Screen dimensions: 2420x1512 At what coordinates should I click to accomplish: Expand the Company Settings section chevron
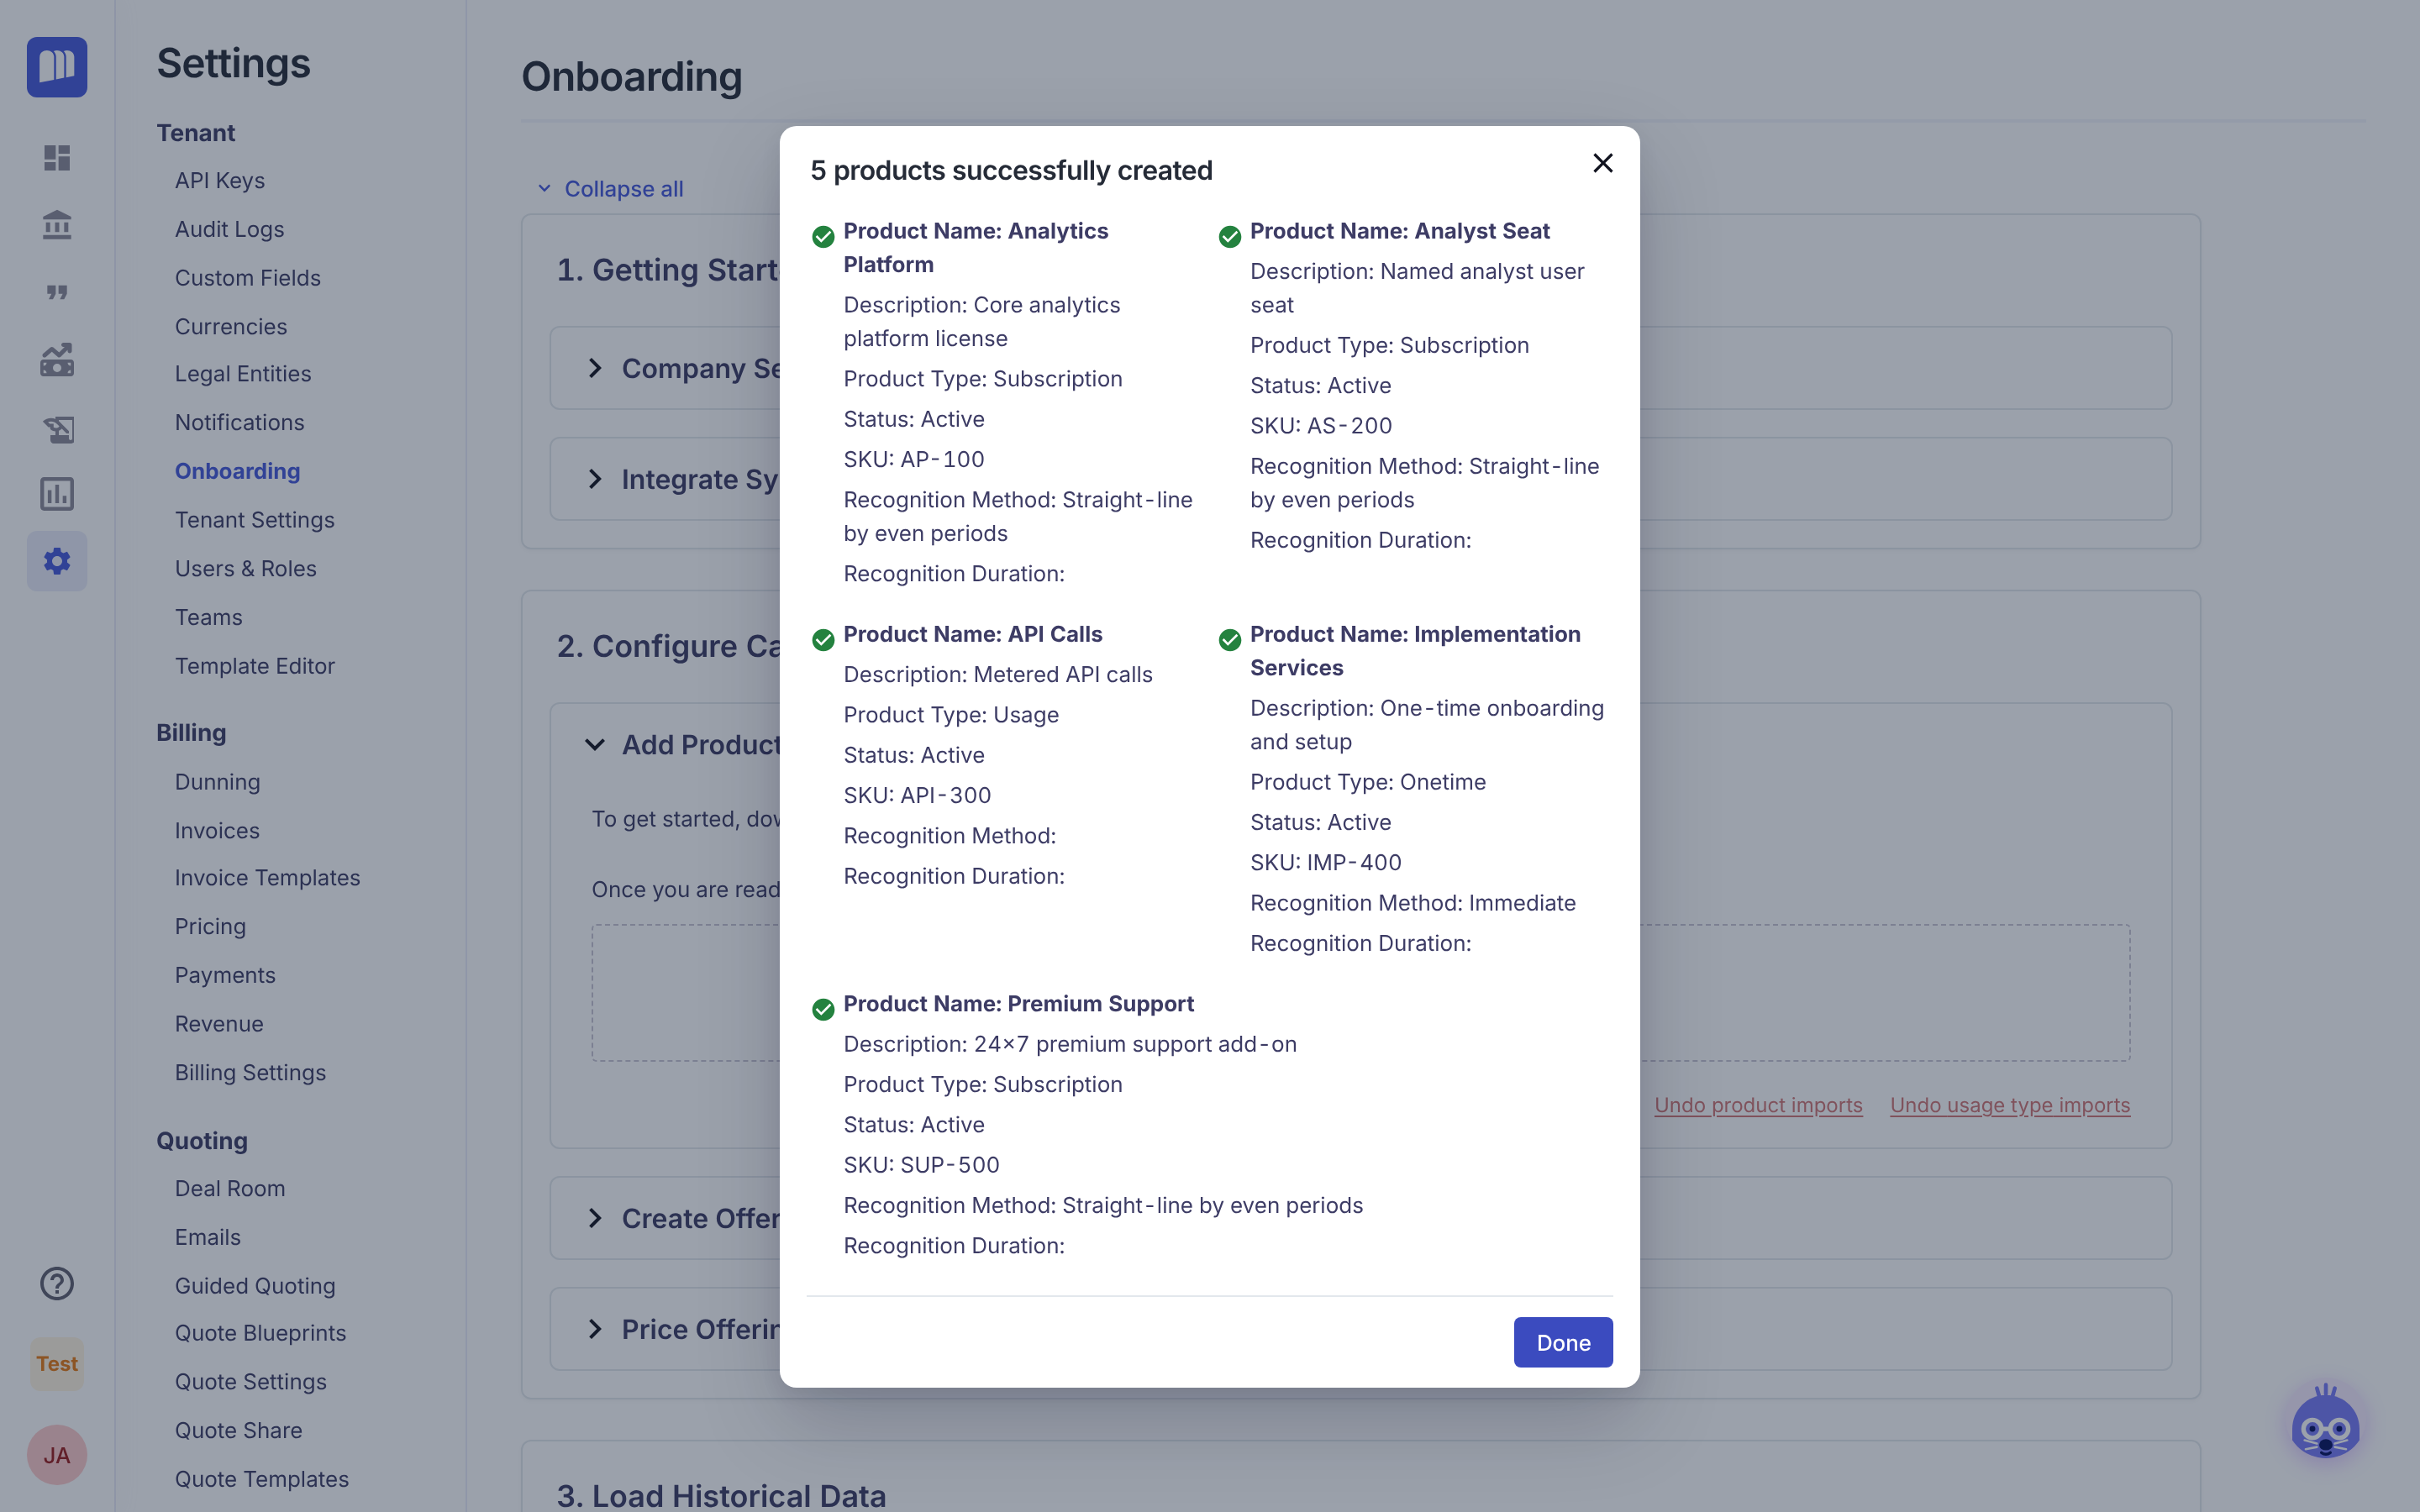pyautogui.click(x=595, y=368)
